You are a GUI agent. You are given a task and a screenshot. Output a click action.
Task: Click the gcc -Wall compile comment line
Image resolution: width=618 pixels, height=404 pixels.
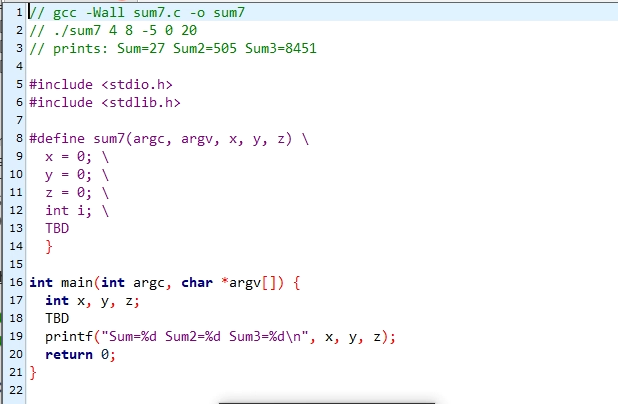137,13
